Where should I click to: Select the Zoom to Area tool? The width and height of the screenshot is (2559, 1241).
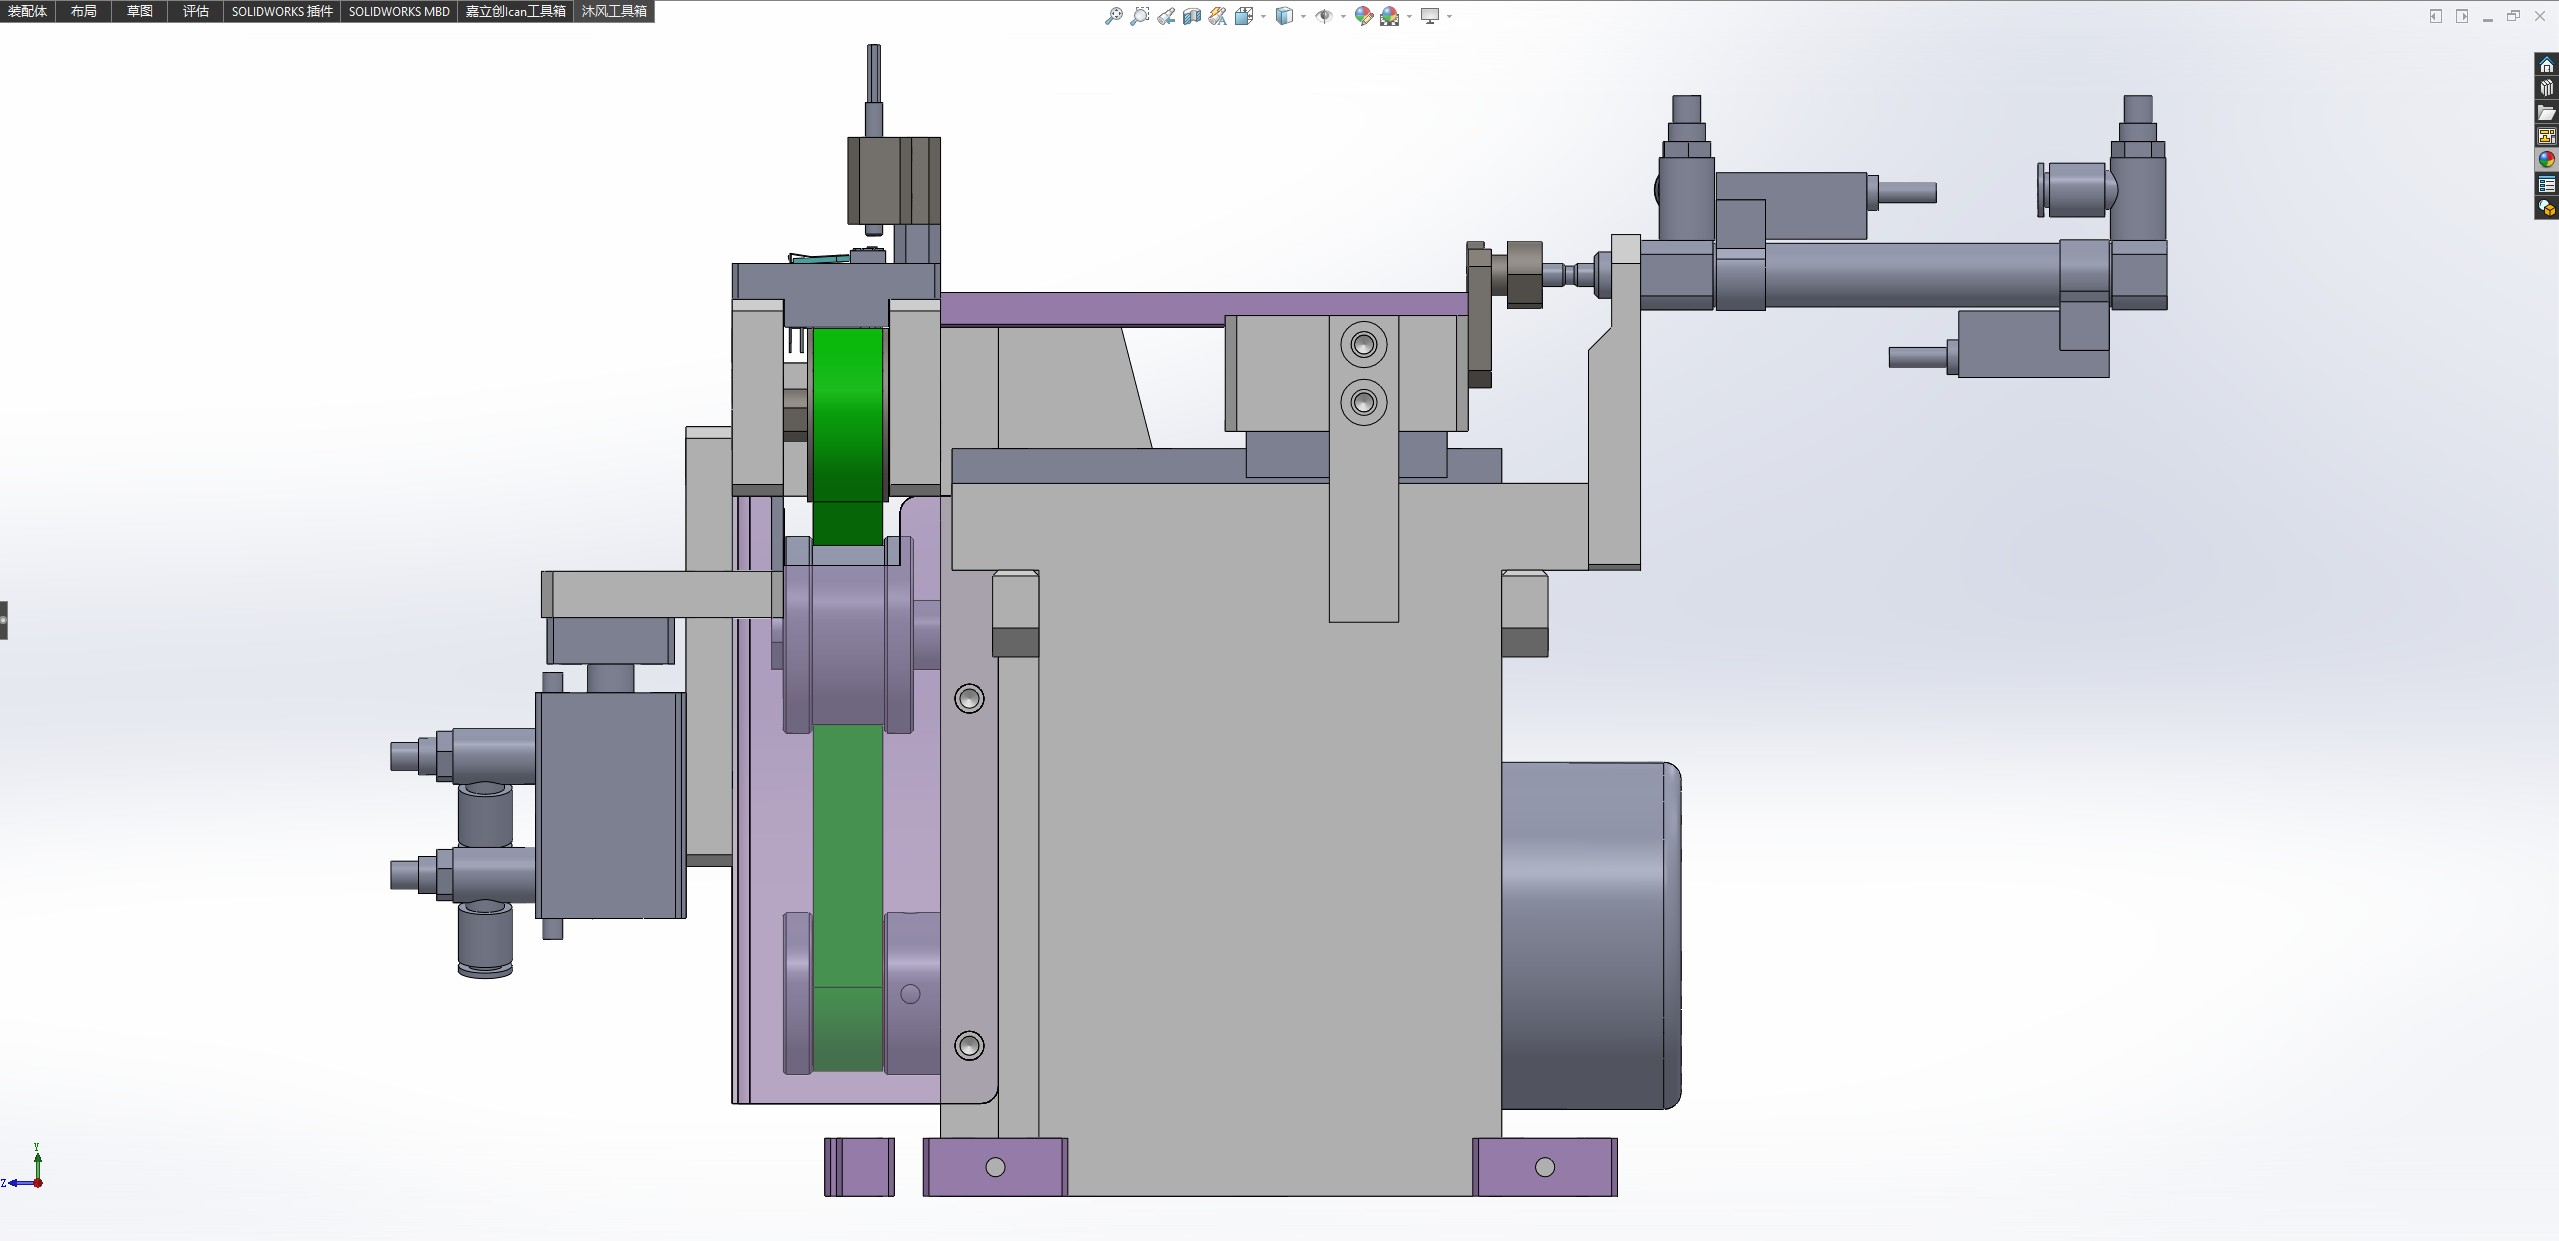[1139, 16]
